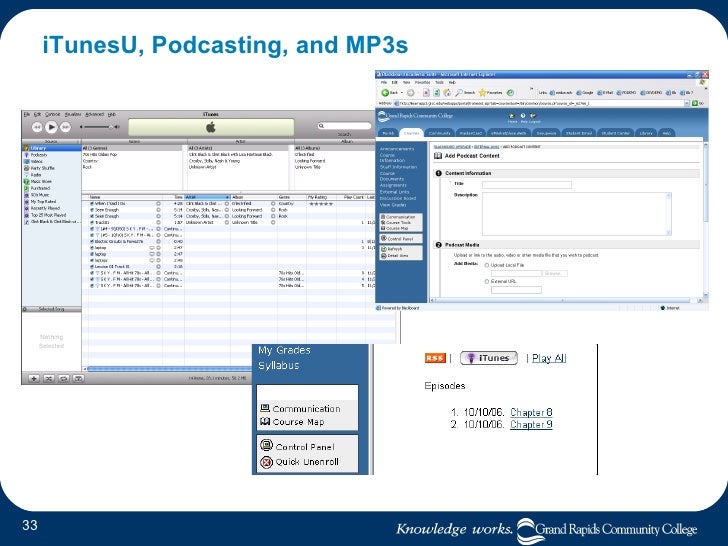Click the podcast Description text area
Screen dimensions: 728x546
pyautogui.click(x=577, y=214)
